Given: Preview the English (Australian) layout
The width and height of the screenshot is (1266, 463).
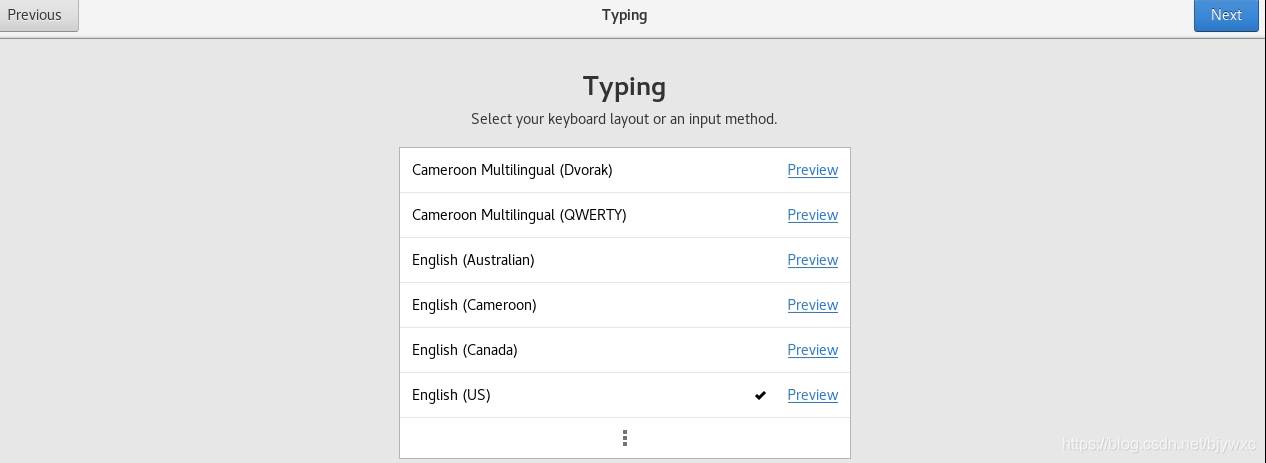Looking at the screenshot, I should pyautogui.click(x=812, y=260).
